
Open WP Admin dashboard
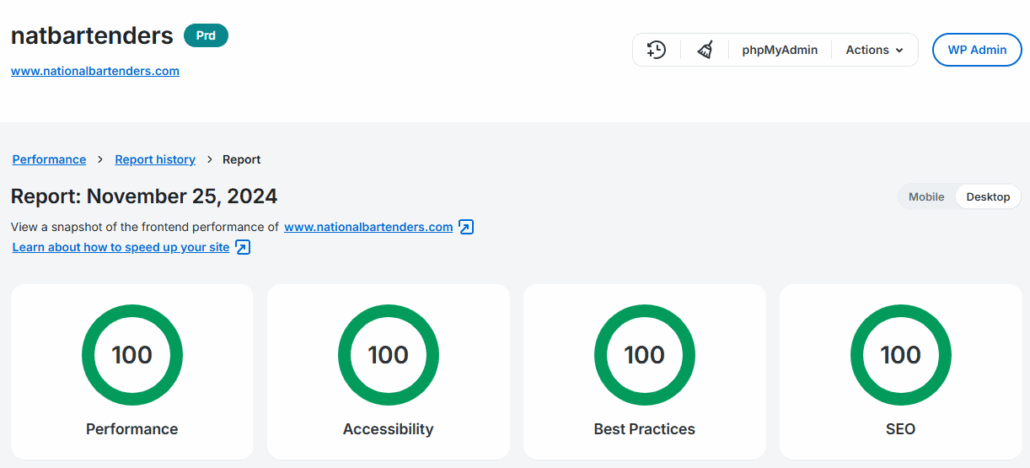(976, 50)
